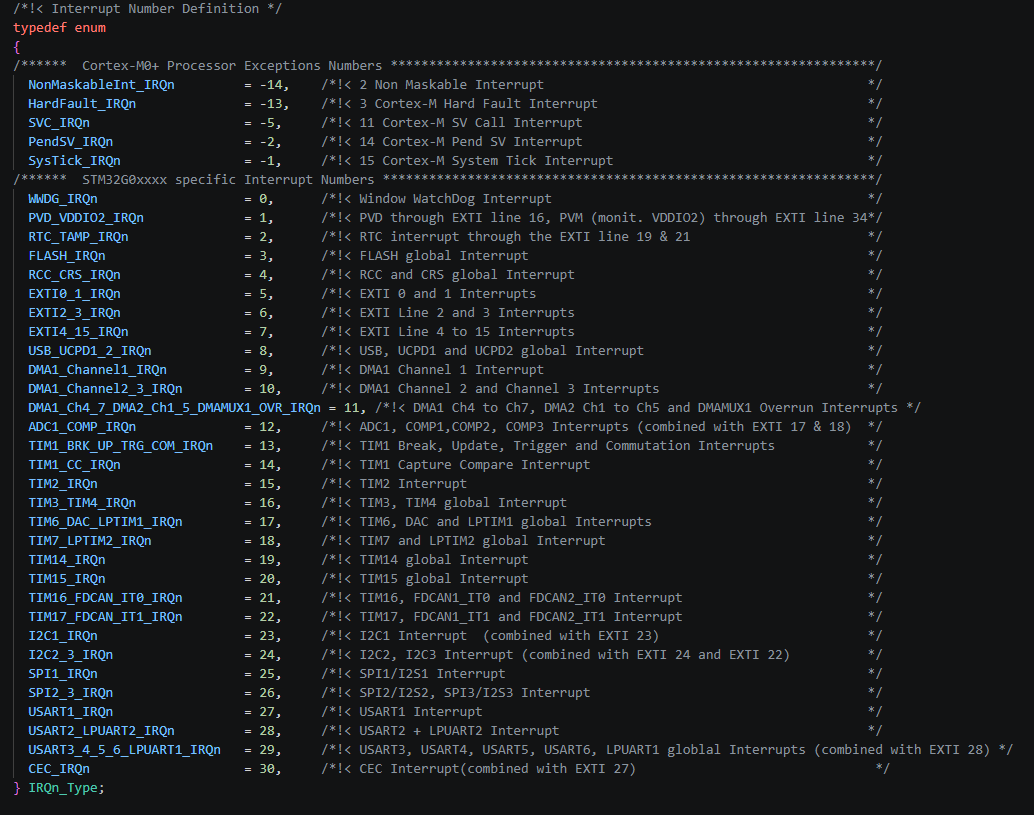Click the value 11 of DMAMUX1_OVR
Screen dimensions: 1034x815
pos(351,408)
